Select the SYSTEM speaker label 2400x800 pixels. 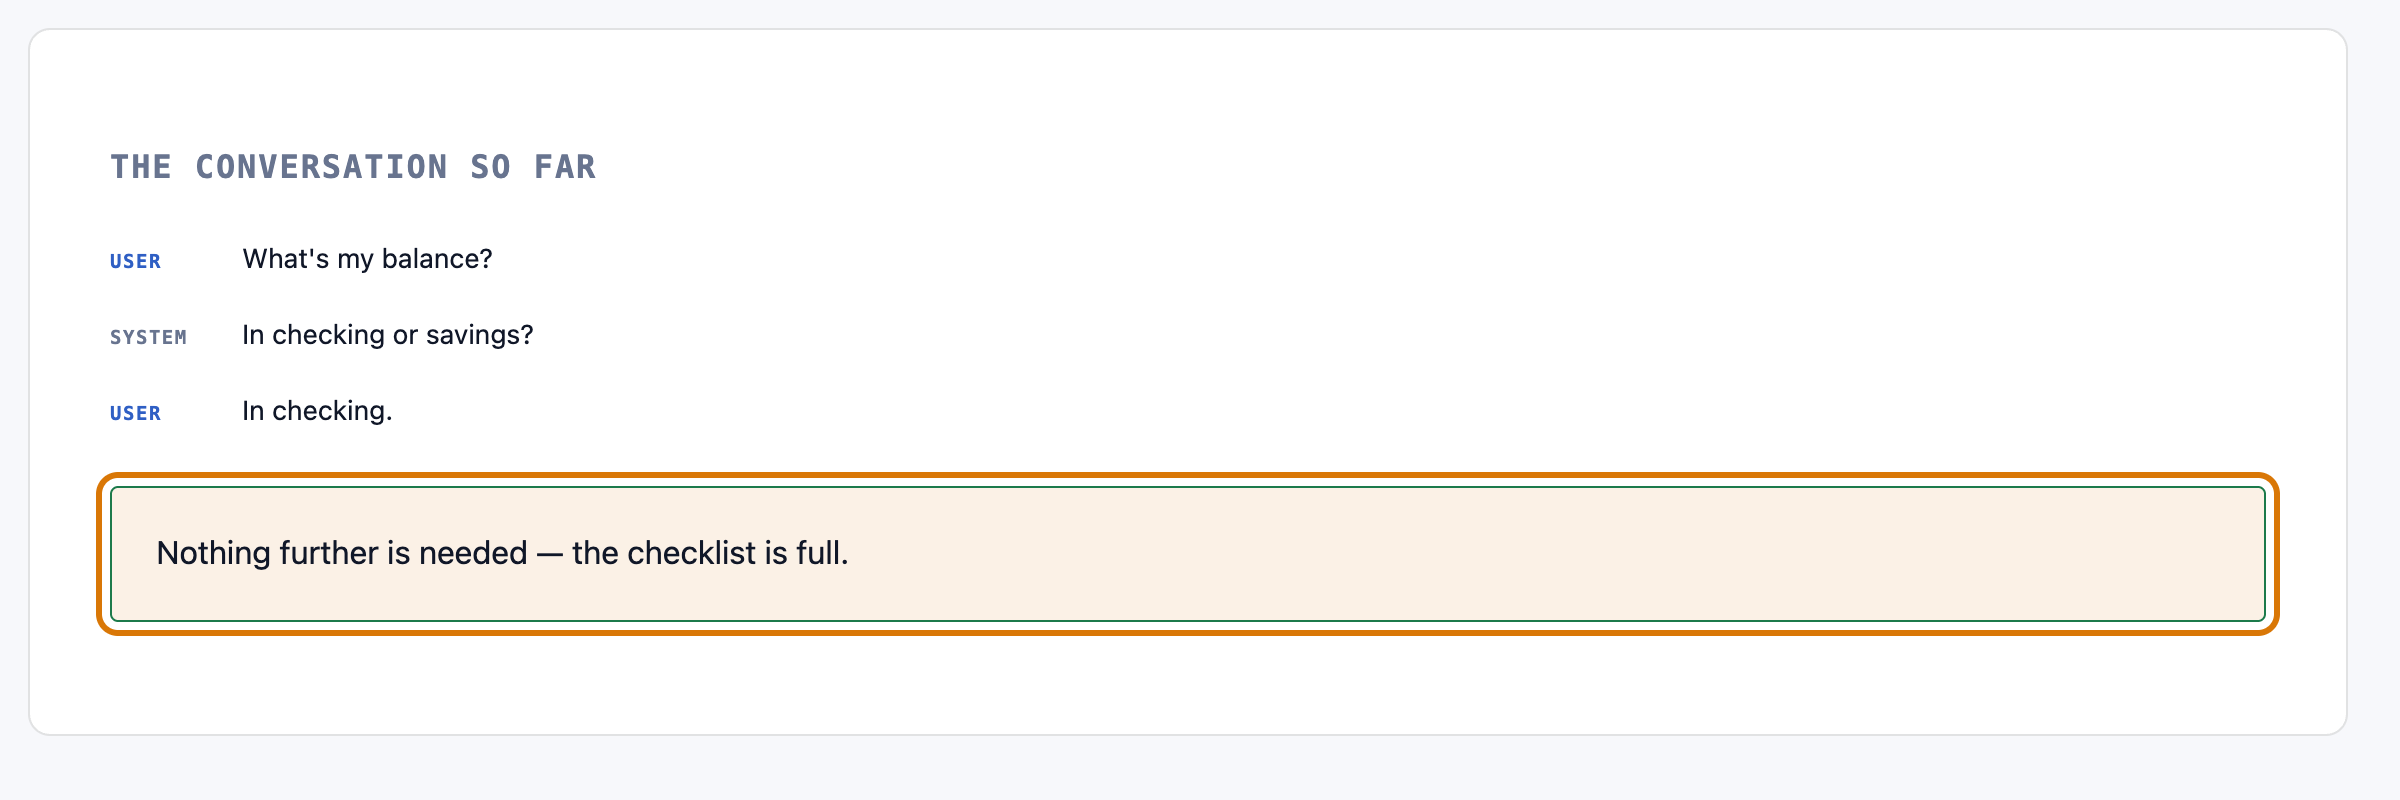[148, 337]
